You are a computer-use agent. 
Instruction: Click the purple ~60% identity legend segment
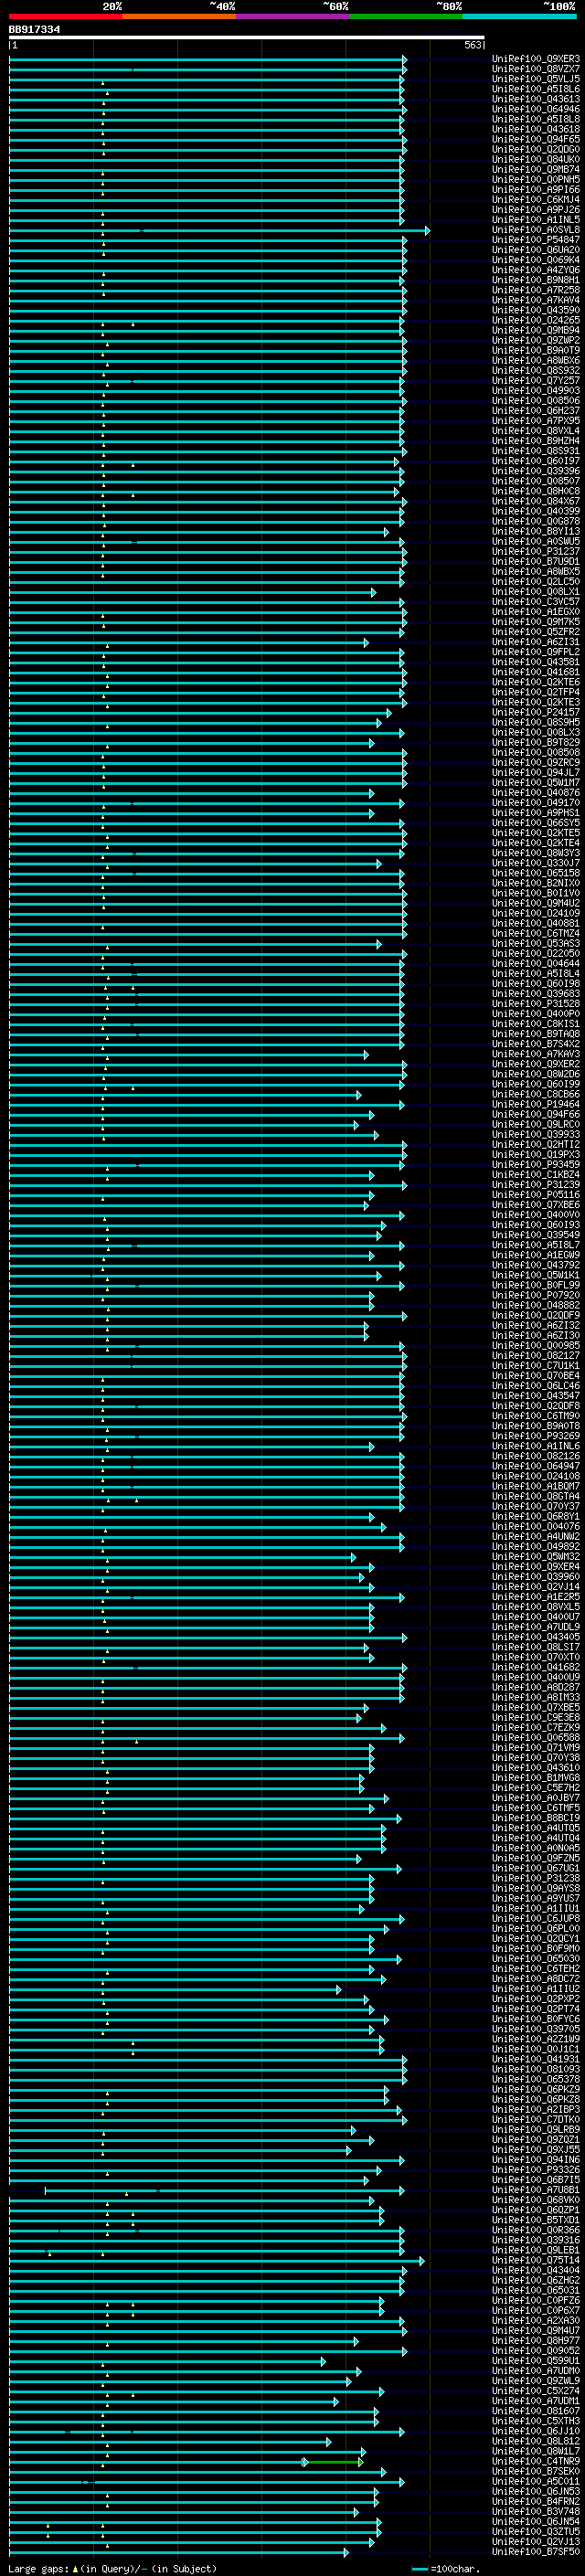[293, 16]
